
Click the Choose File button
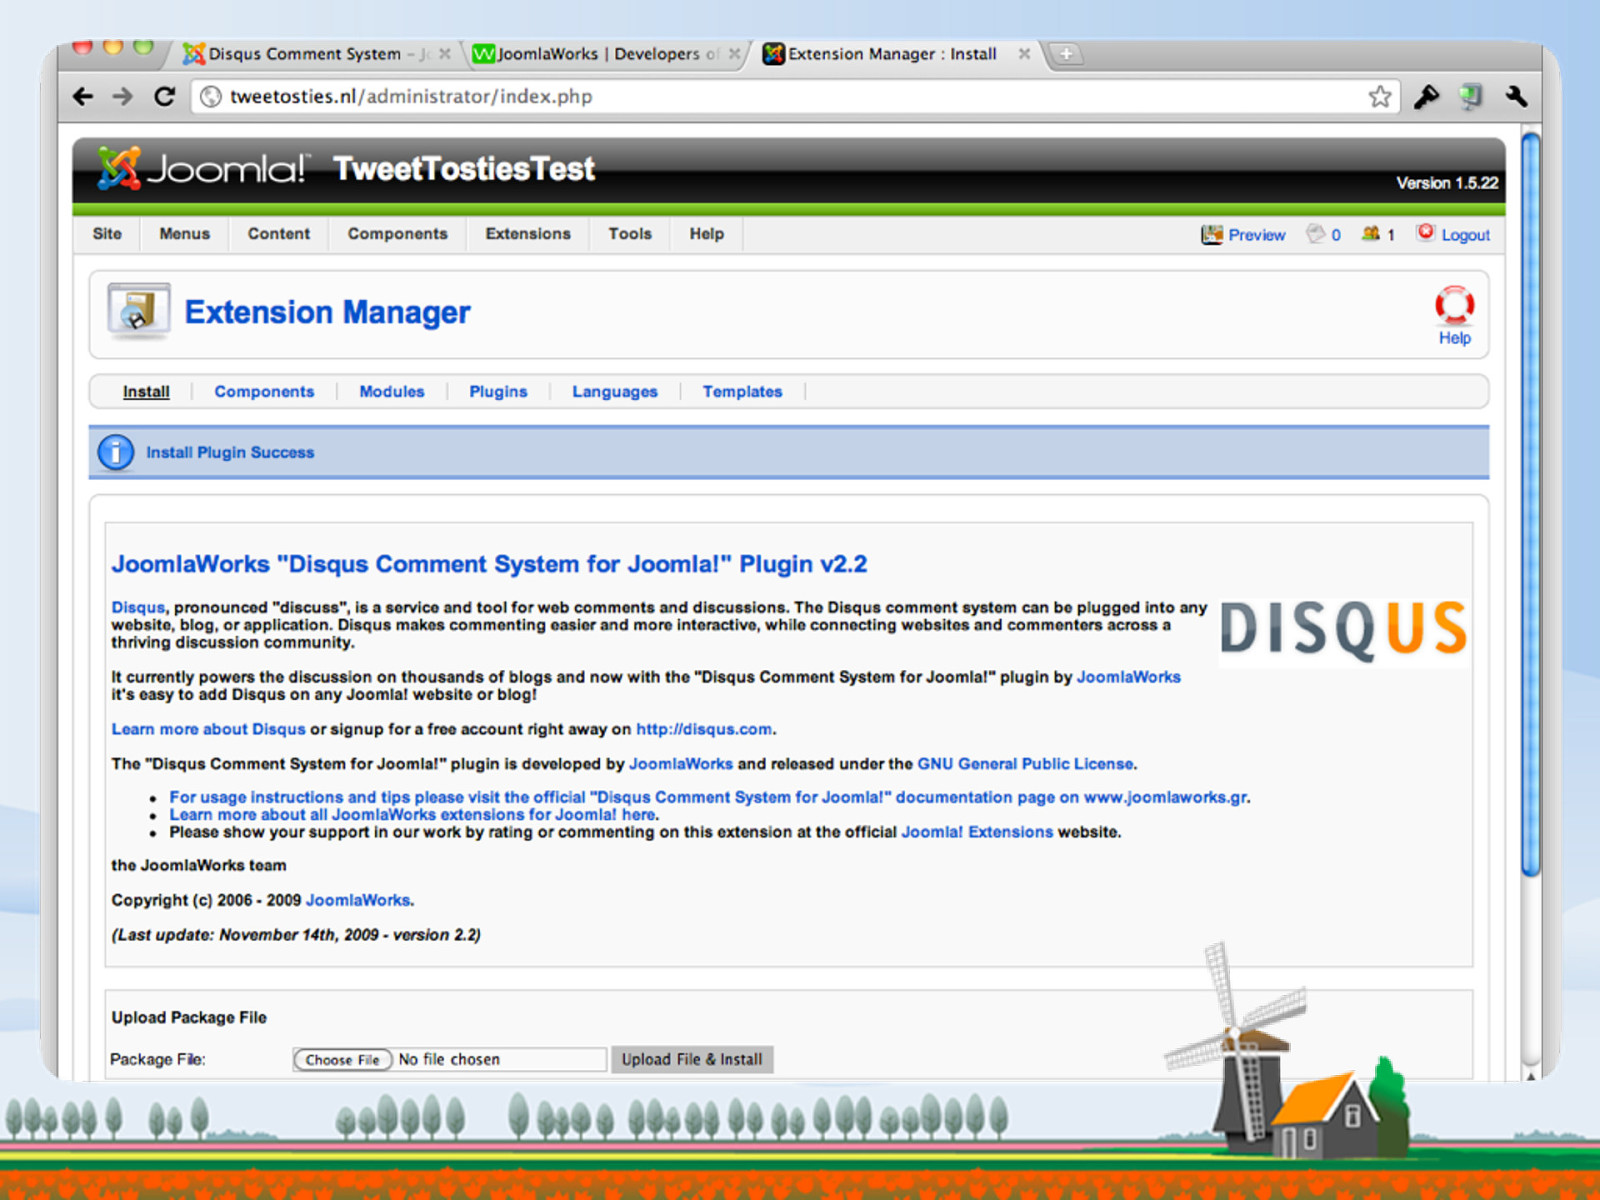coord(342,1060)
